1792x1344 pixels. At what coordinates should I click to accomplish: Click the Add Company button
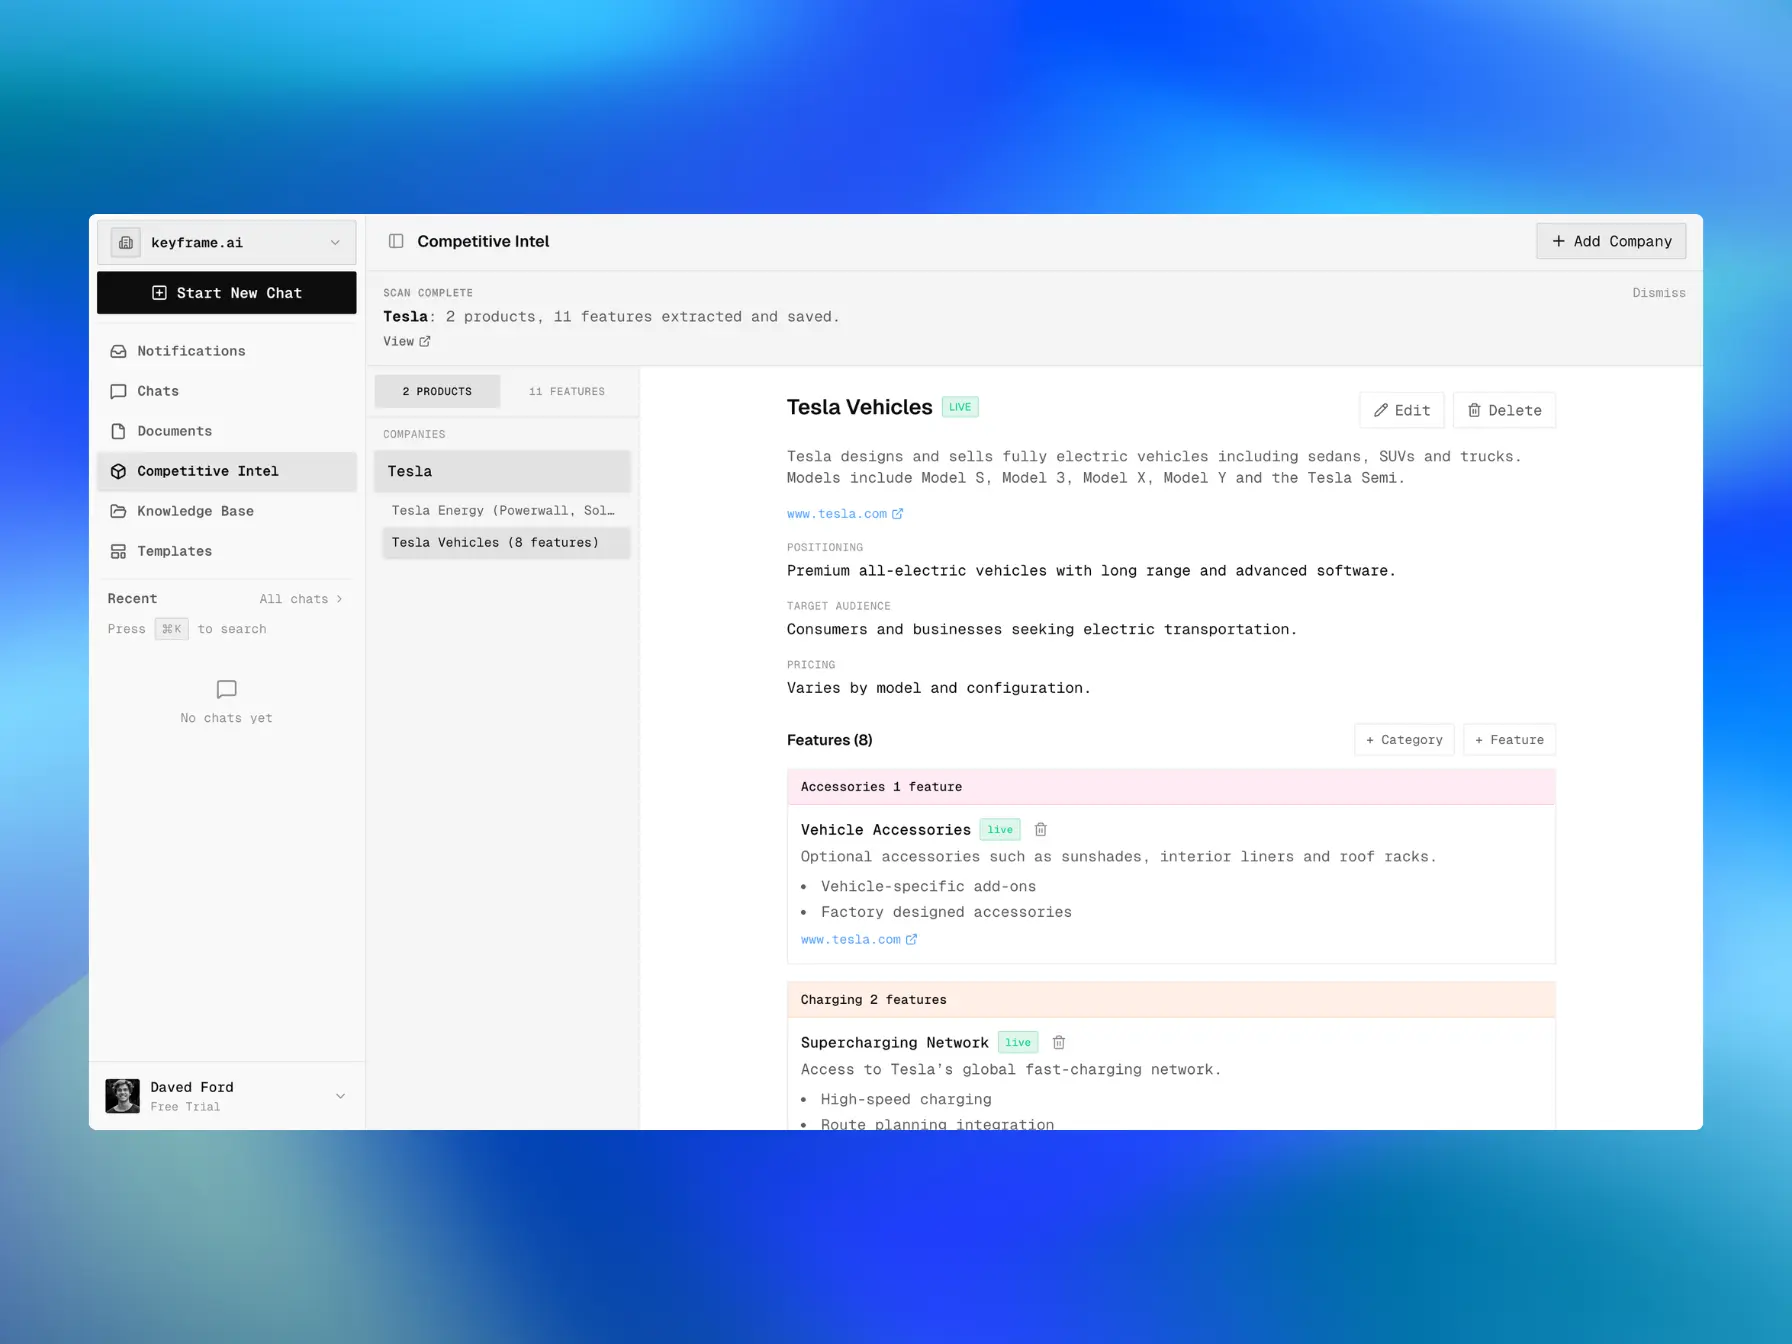pos(1610,241)
